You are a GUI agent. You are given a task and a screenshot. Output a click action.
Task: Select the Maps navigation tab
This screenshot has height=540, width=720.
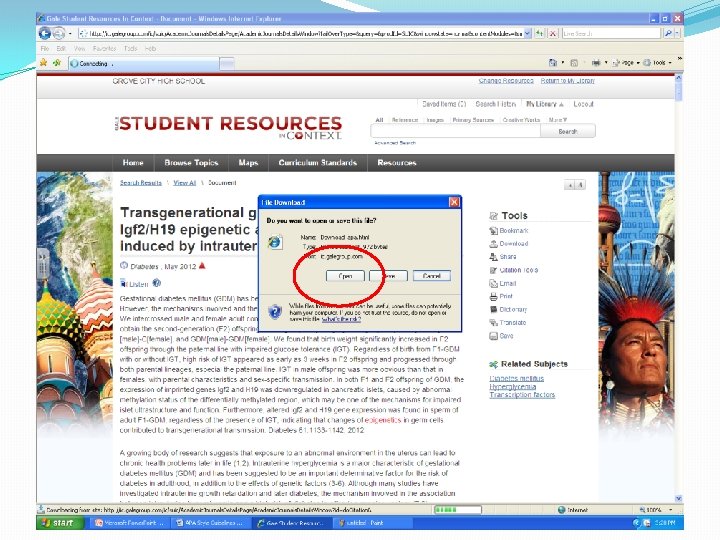(x=248, y=163)
